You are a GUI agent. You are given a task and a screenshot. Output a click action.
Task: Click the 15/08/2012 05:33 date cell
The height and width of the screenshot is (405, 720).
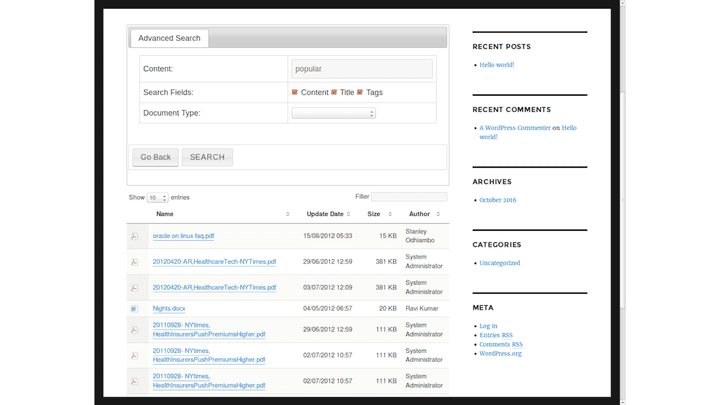point(327,236)
